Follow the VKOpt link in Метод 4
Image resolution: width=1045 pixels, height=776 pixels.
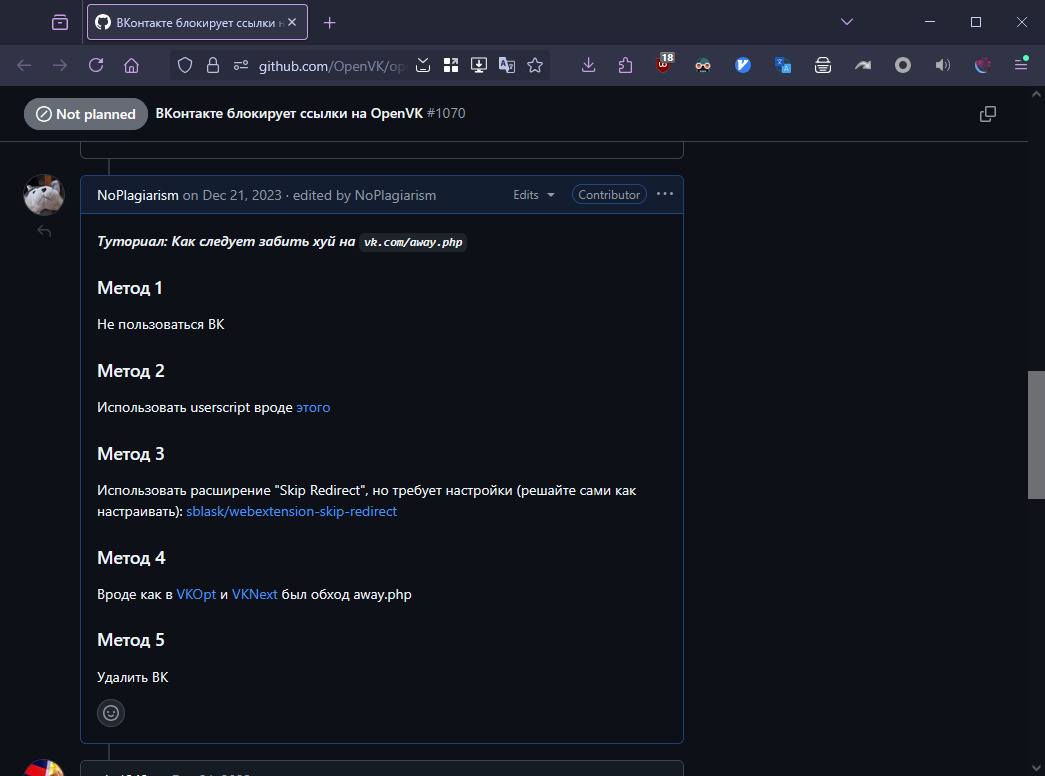click(x=196, y=594)
